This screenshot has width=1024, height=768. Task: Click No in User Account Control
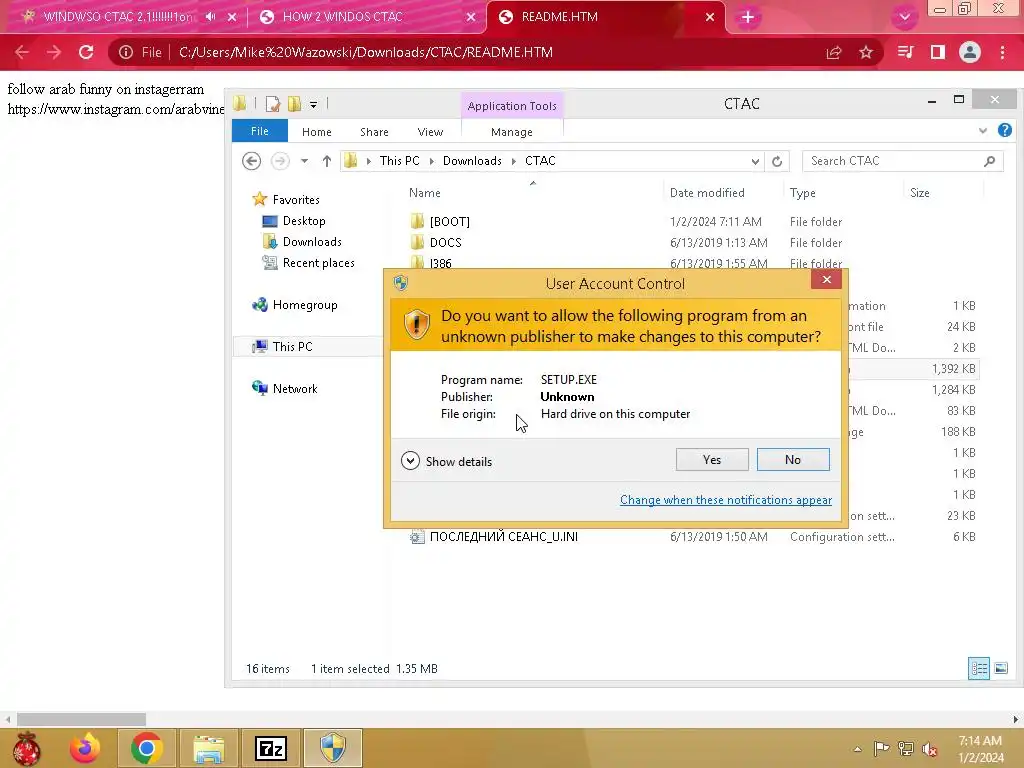[x=793, y=460]
